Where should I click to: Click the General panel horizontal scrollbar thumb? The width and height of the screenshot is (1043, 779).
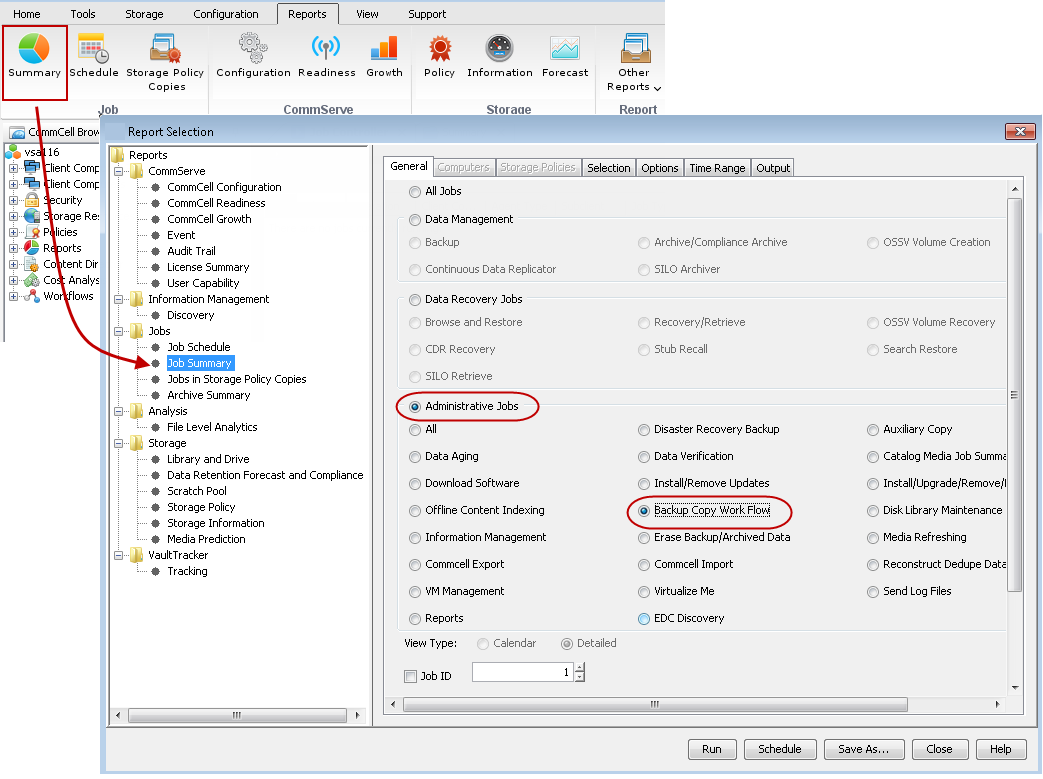(x=655, y=704)
